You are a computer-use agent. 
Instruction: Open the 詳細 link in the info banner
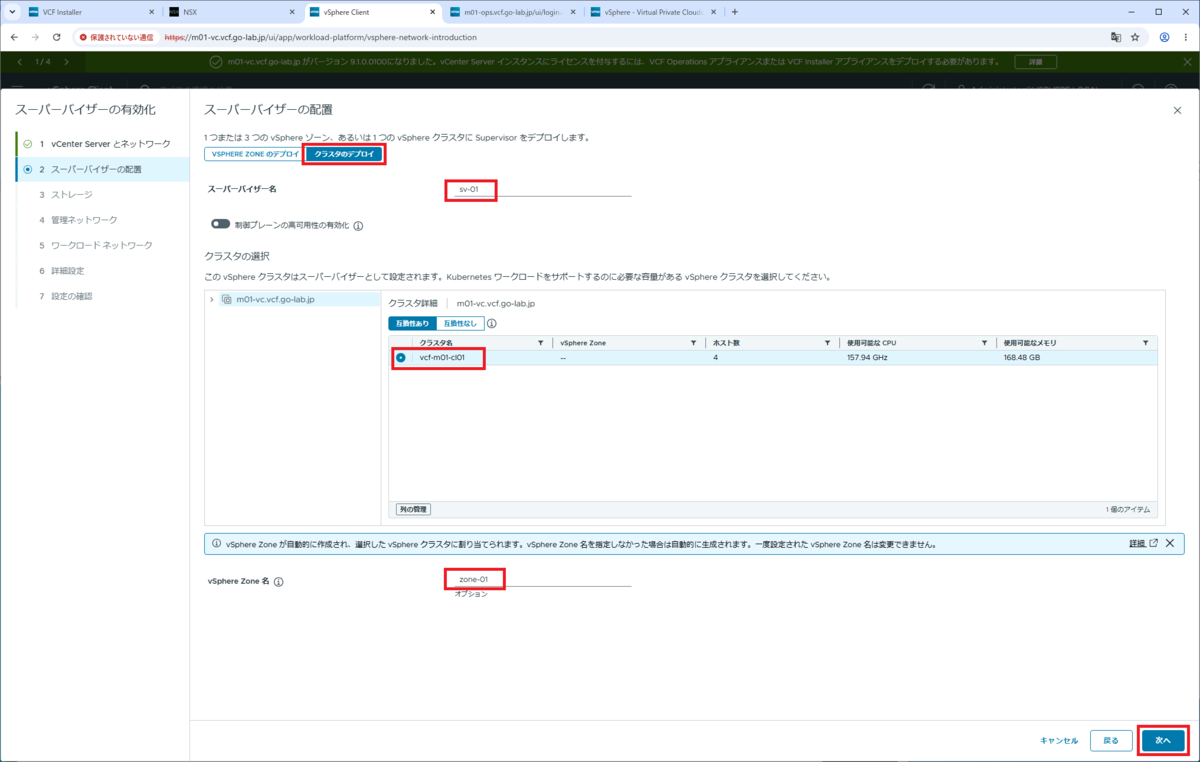[x=1143, y=543]
